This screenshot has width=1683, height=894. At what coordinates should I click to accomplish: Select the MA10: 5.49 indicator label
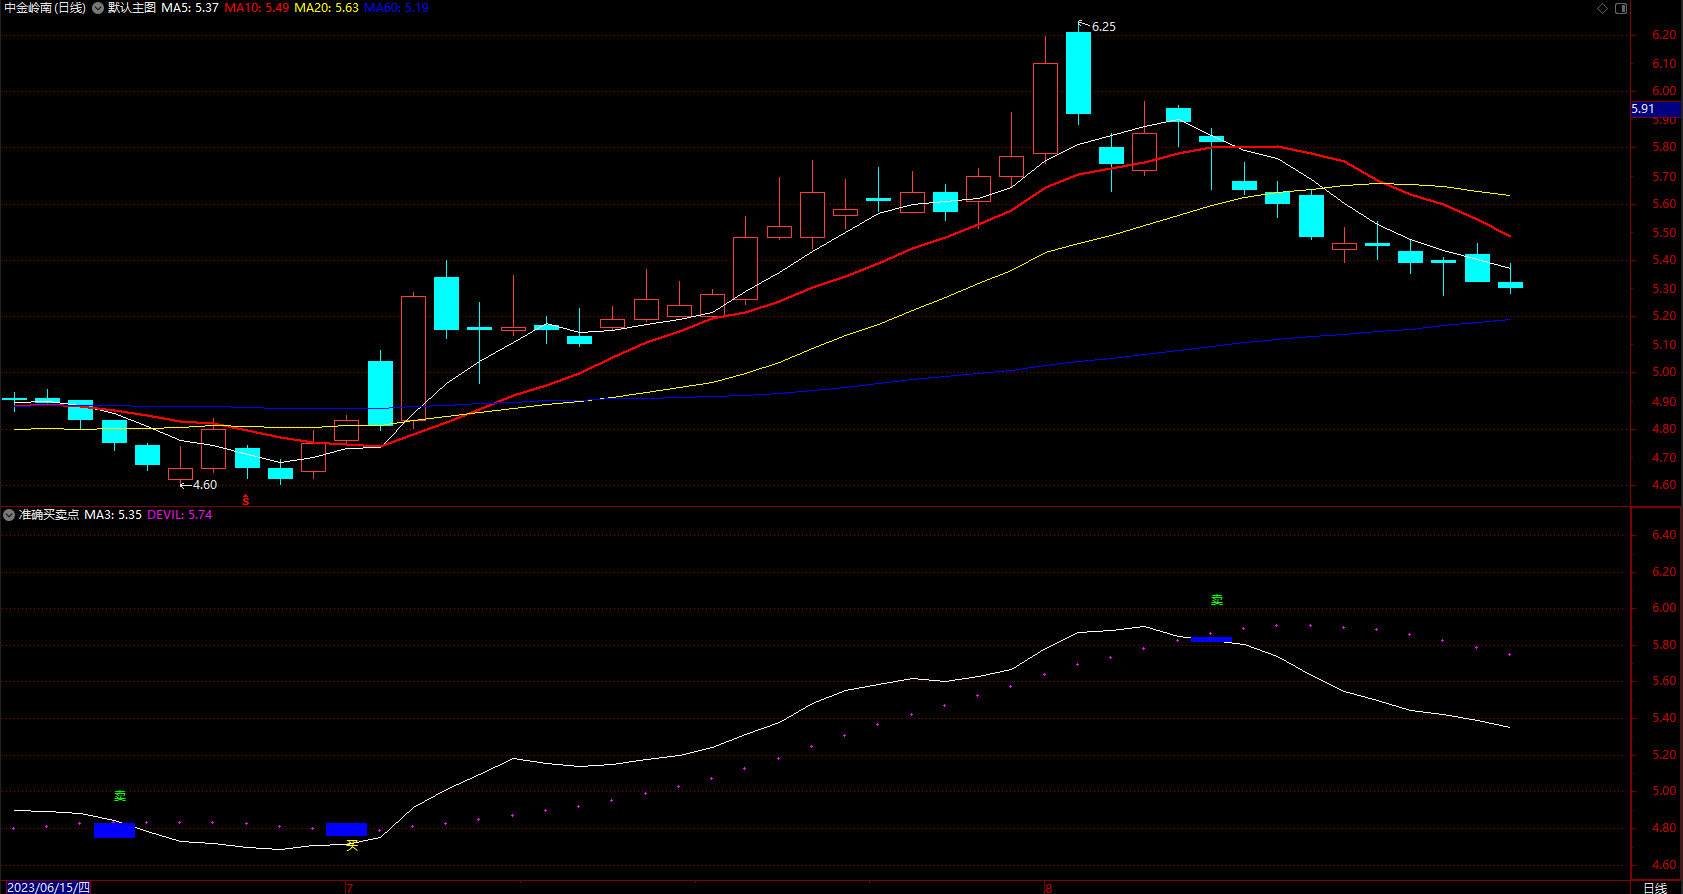pyautogui.click(x=257, y=8)
